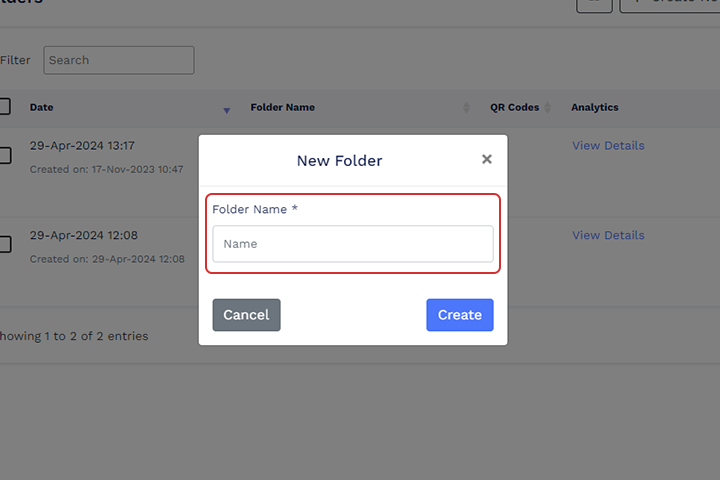Screen dimensions: 720x480
Task: Click Created on: 29-Apr-2024 12:08 text
Action: pos(107,259)
